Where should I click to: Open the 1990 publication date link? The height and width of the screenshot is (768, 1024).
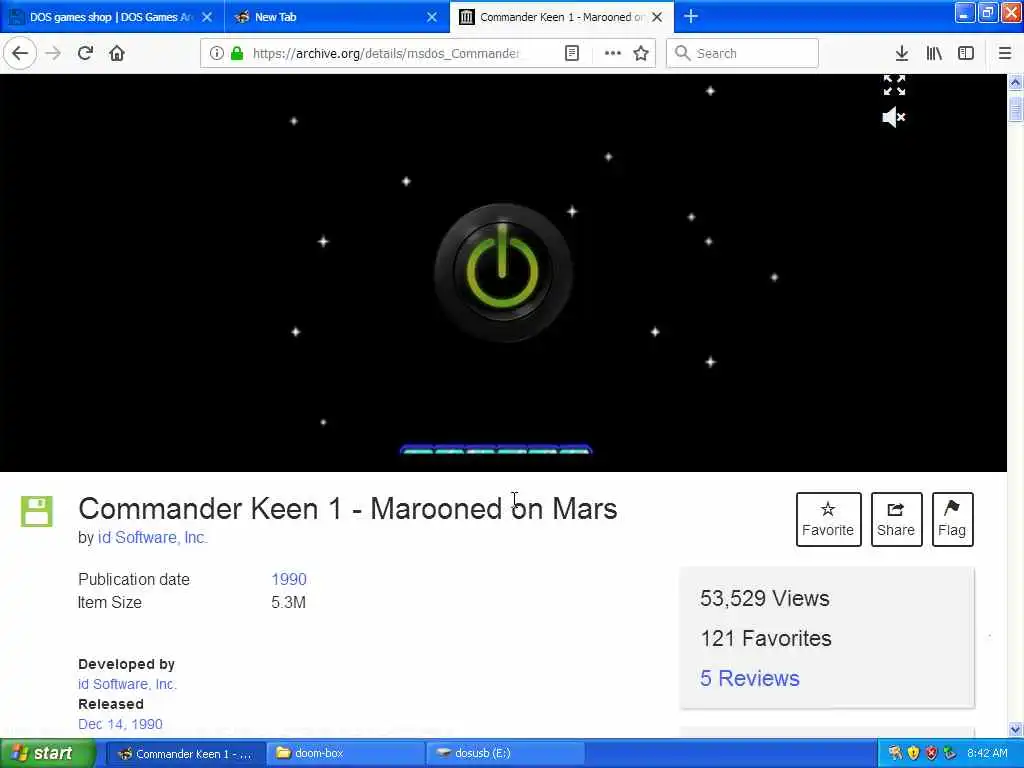pyautogui.click(x=289, y=579)
